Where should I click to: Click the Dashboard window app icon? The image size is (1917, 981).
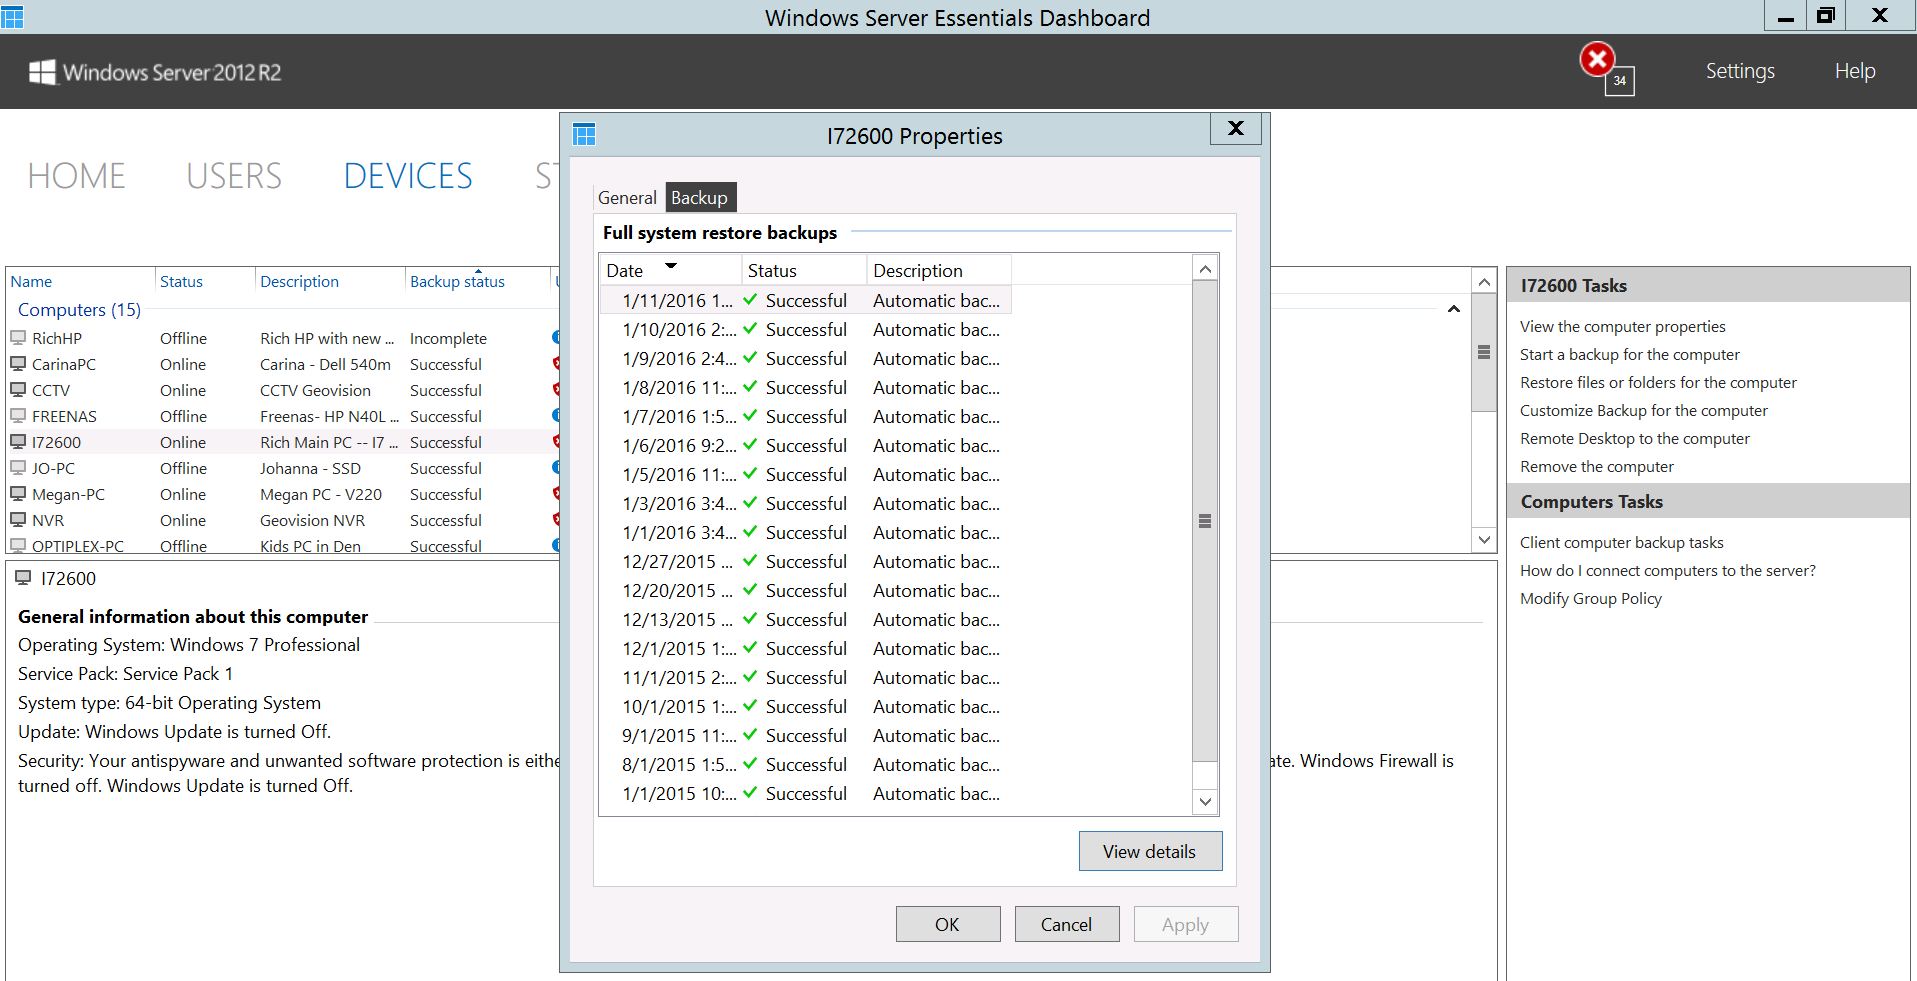point(12,17)
